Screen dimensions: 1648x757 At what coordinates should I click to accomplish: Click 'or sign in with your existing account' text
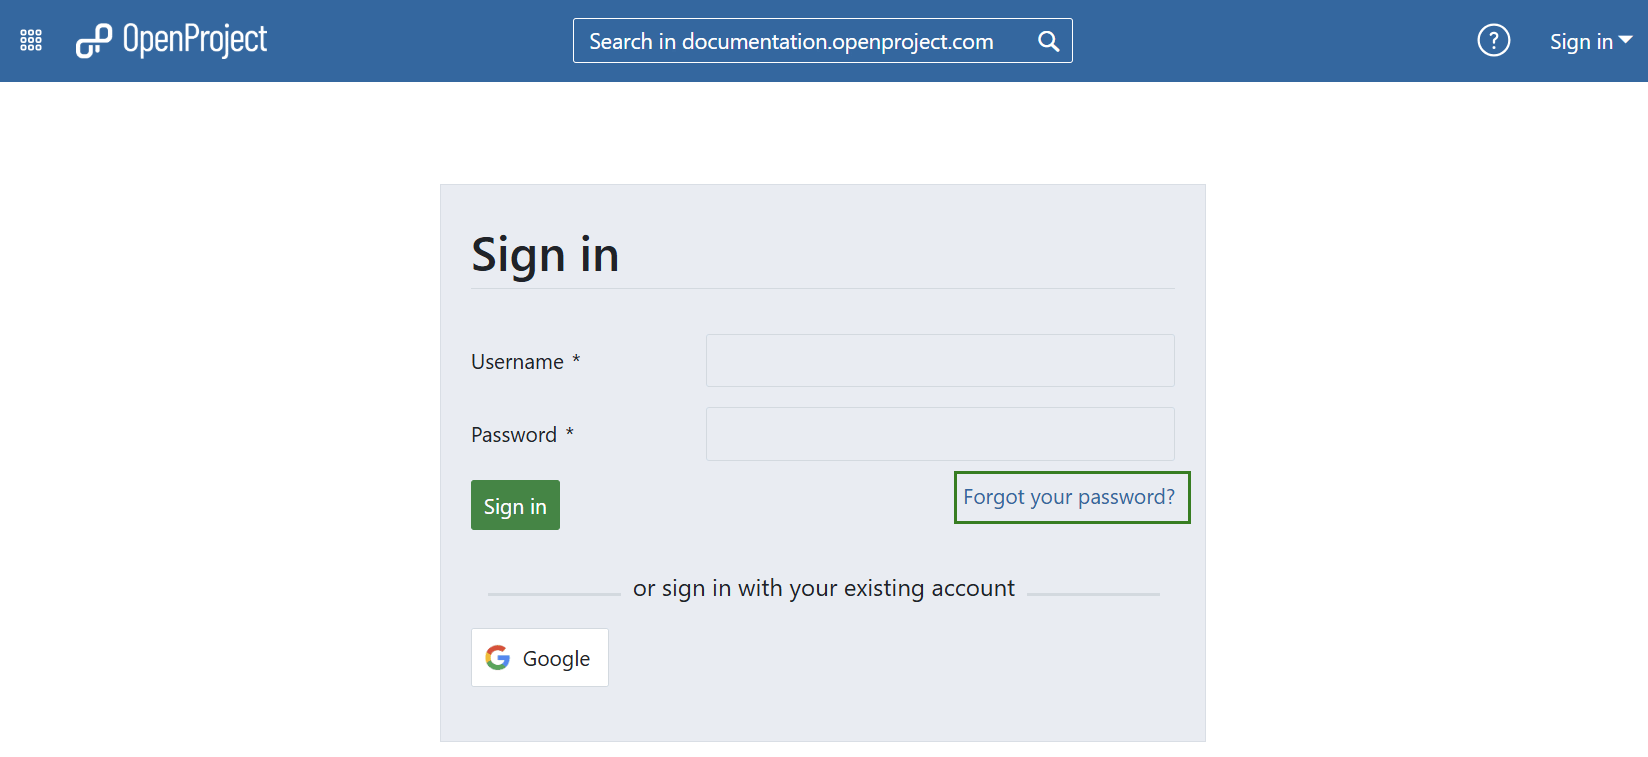tap(823, 588)
